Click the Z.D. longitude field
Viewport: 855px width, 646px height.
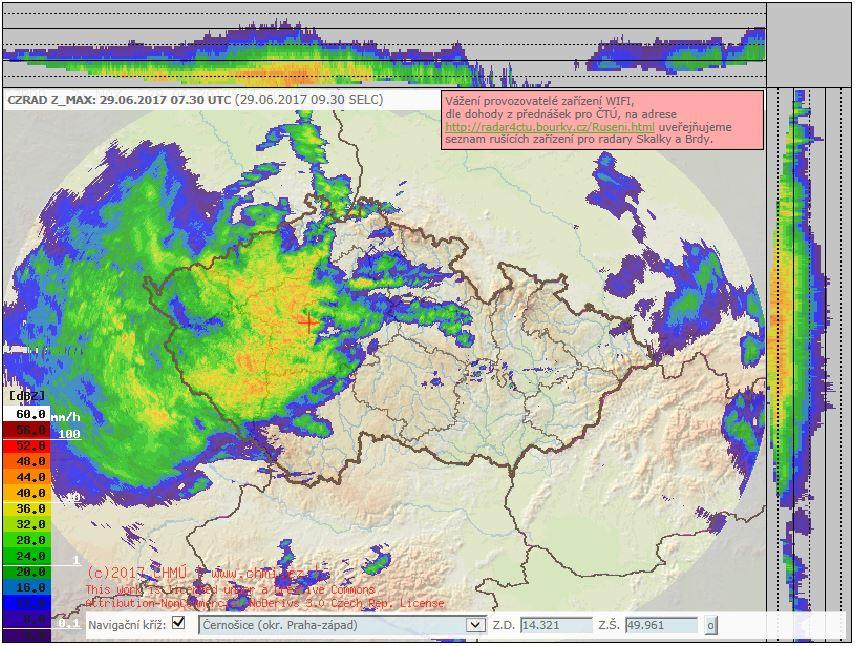point(555,625)
